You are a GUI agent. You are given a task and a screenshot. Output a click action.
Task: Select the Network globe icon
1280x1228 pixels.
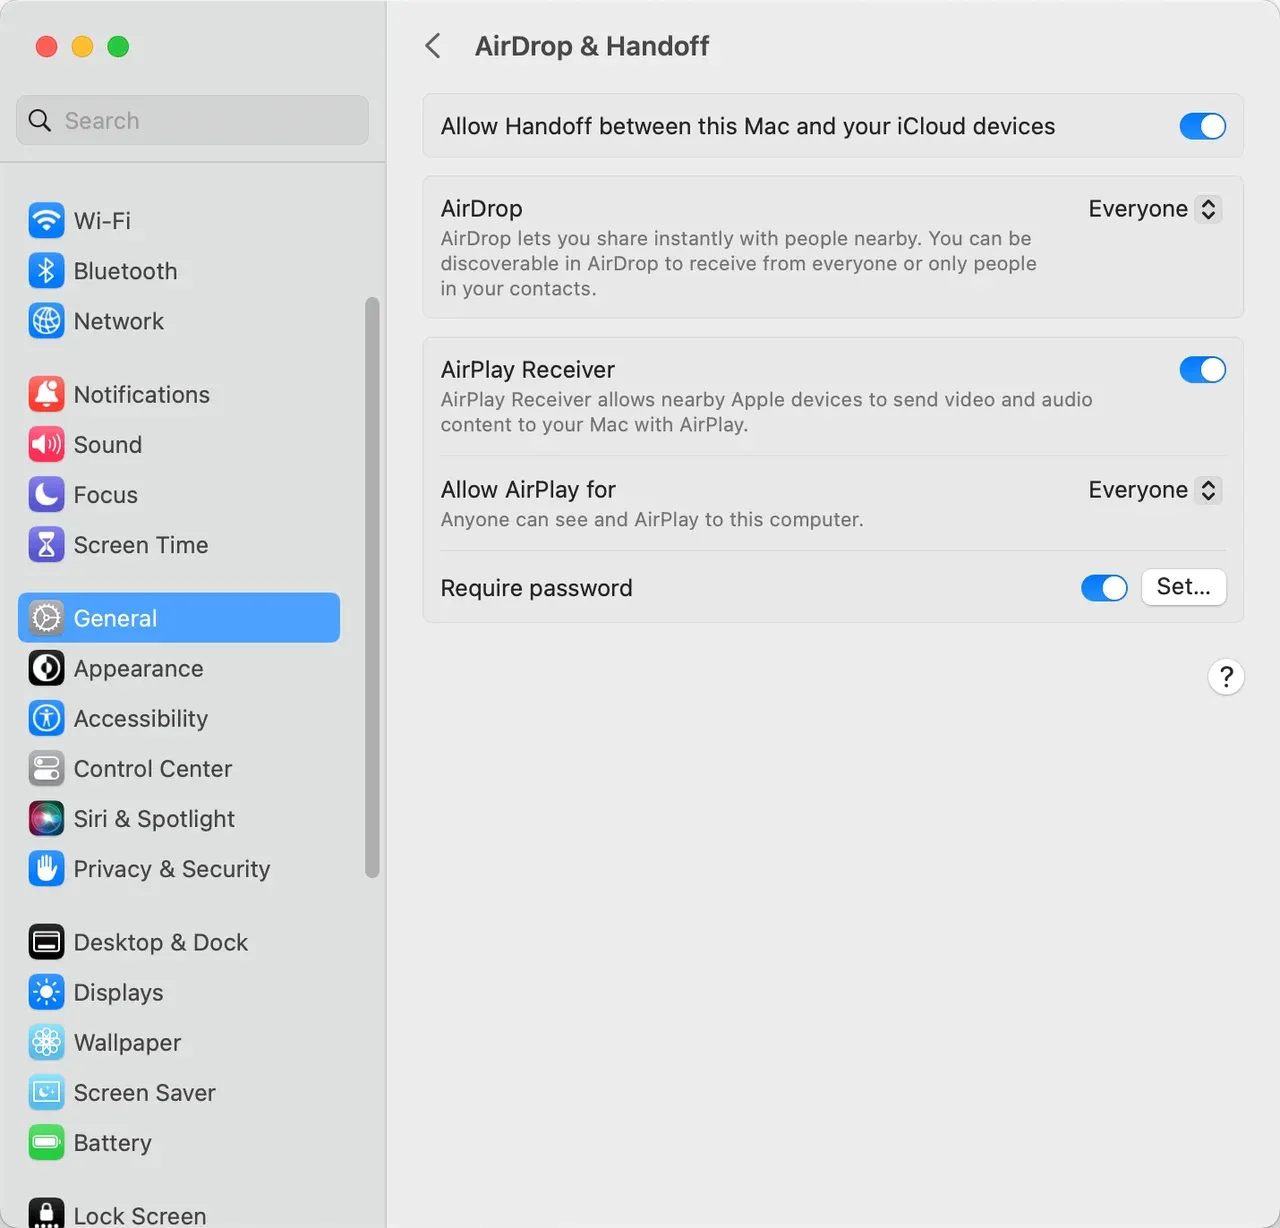pyautogui.click(x=46, y=321)
